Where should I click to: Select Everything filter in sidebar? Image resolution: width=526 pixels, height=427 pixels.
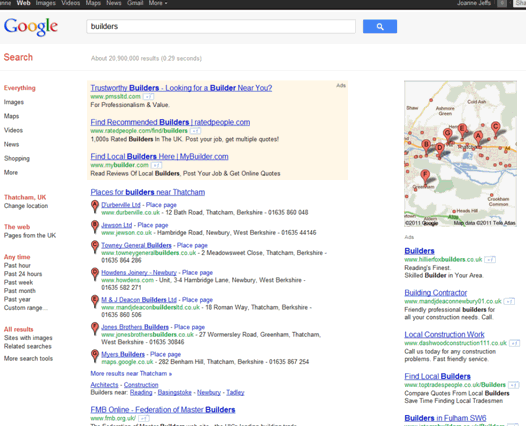[x=19, y=88]
